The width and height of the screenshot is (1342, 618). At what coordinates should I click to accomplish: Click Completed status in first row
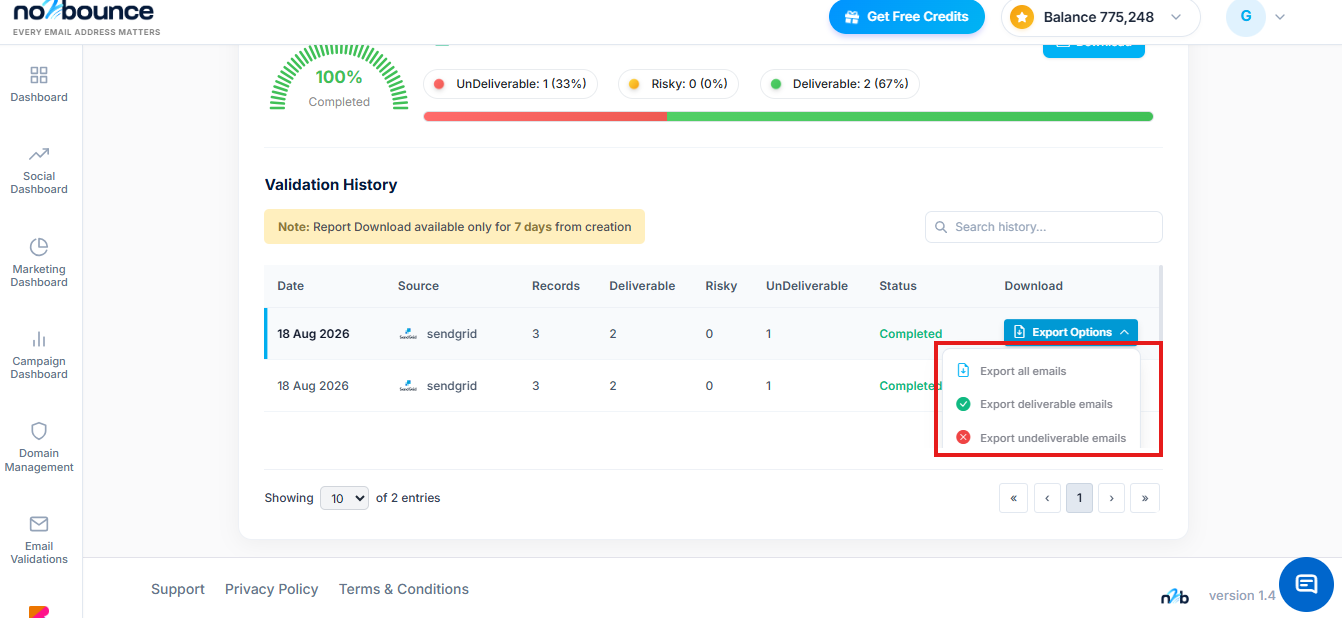(910, 334)
